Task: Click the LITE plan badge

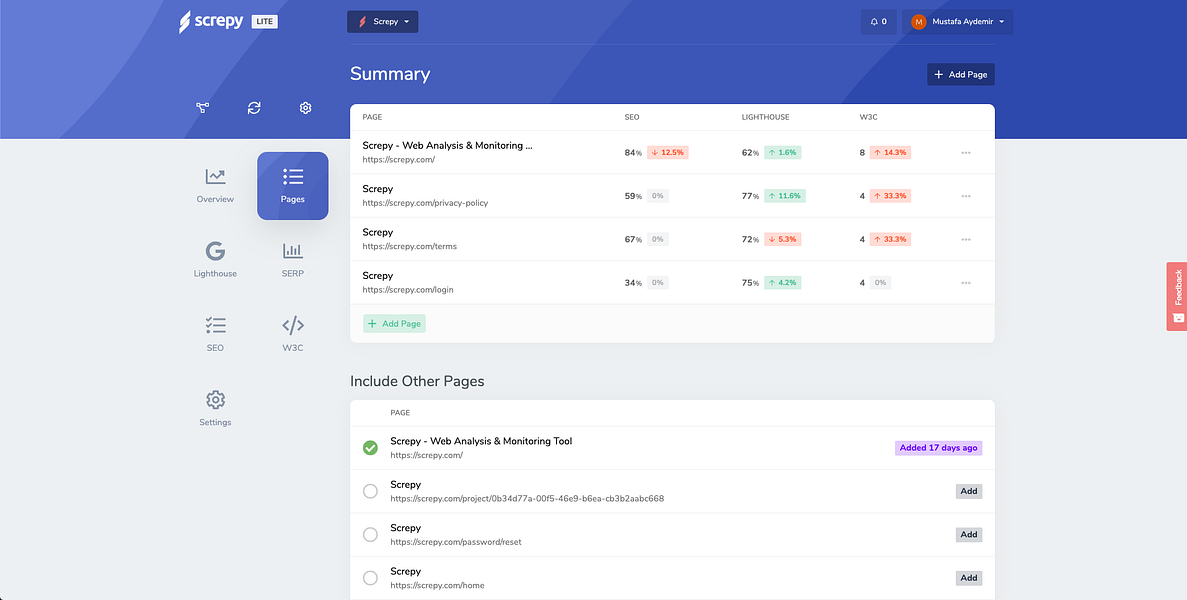Action: 265,22
